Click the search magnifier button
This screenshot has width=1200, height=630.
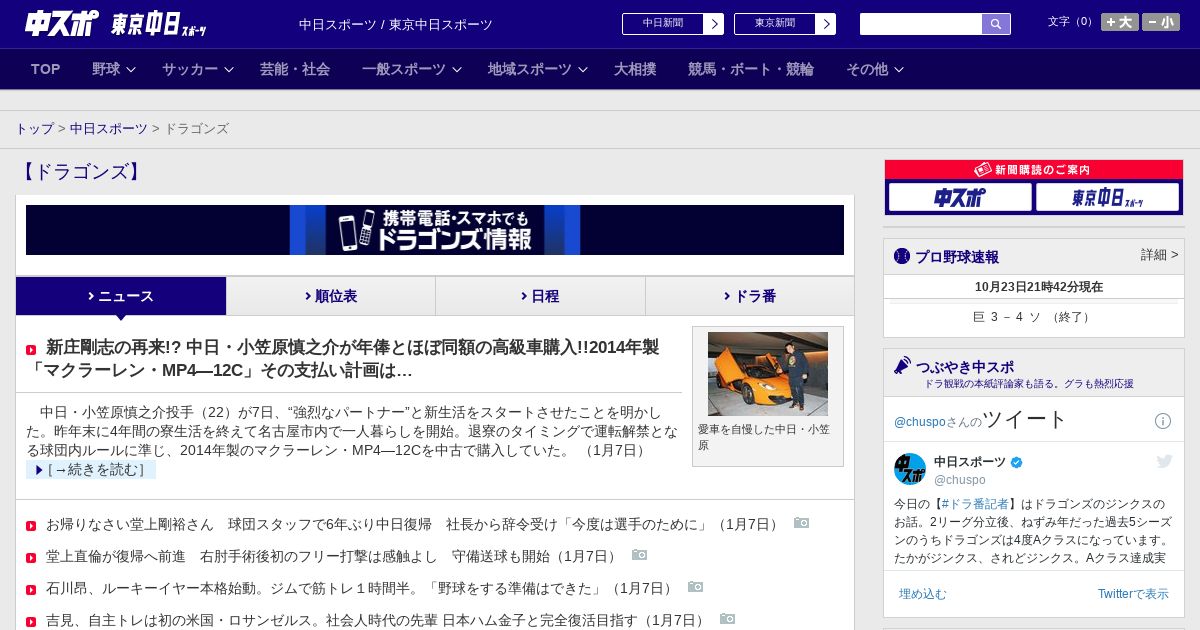(x=996, y=24)
